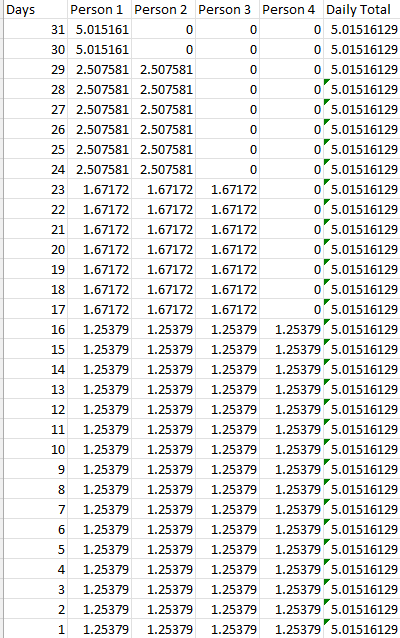Click Person 2 value in day 19 row
This screenshot has width=400, height=638.
pos(163,269)
